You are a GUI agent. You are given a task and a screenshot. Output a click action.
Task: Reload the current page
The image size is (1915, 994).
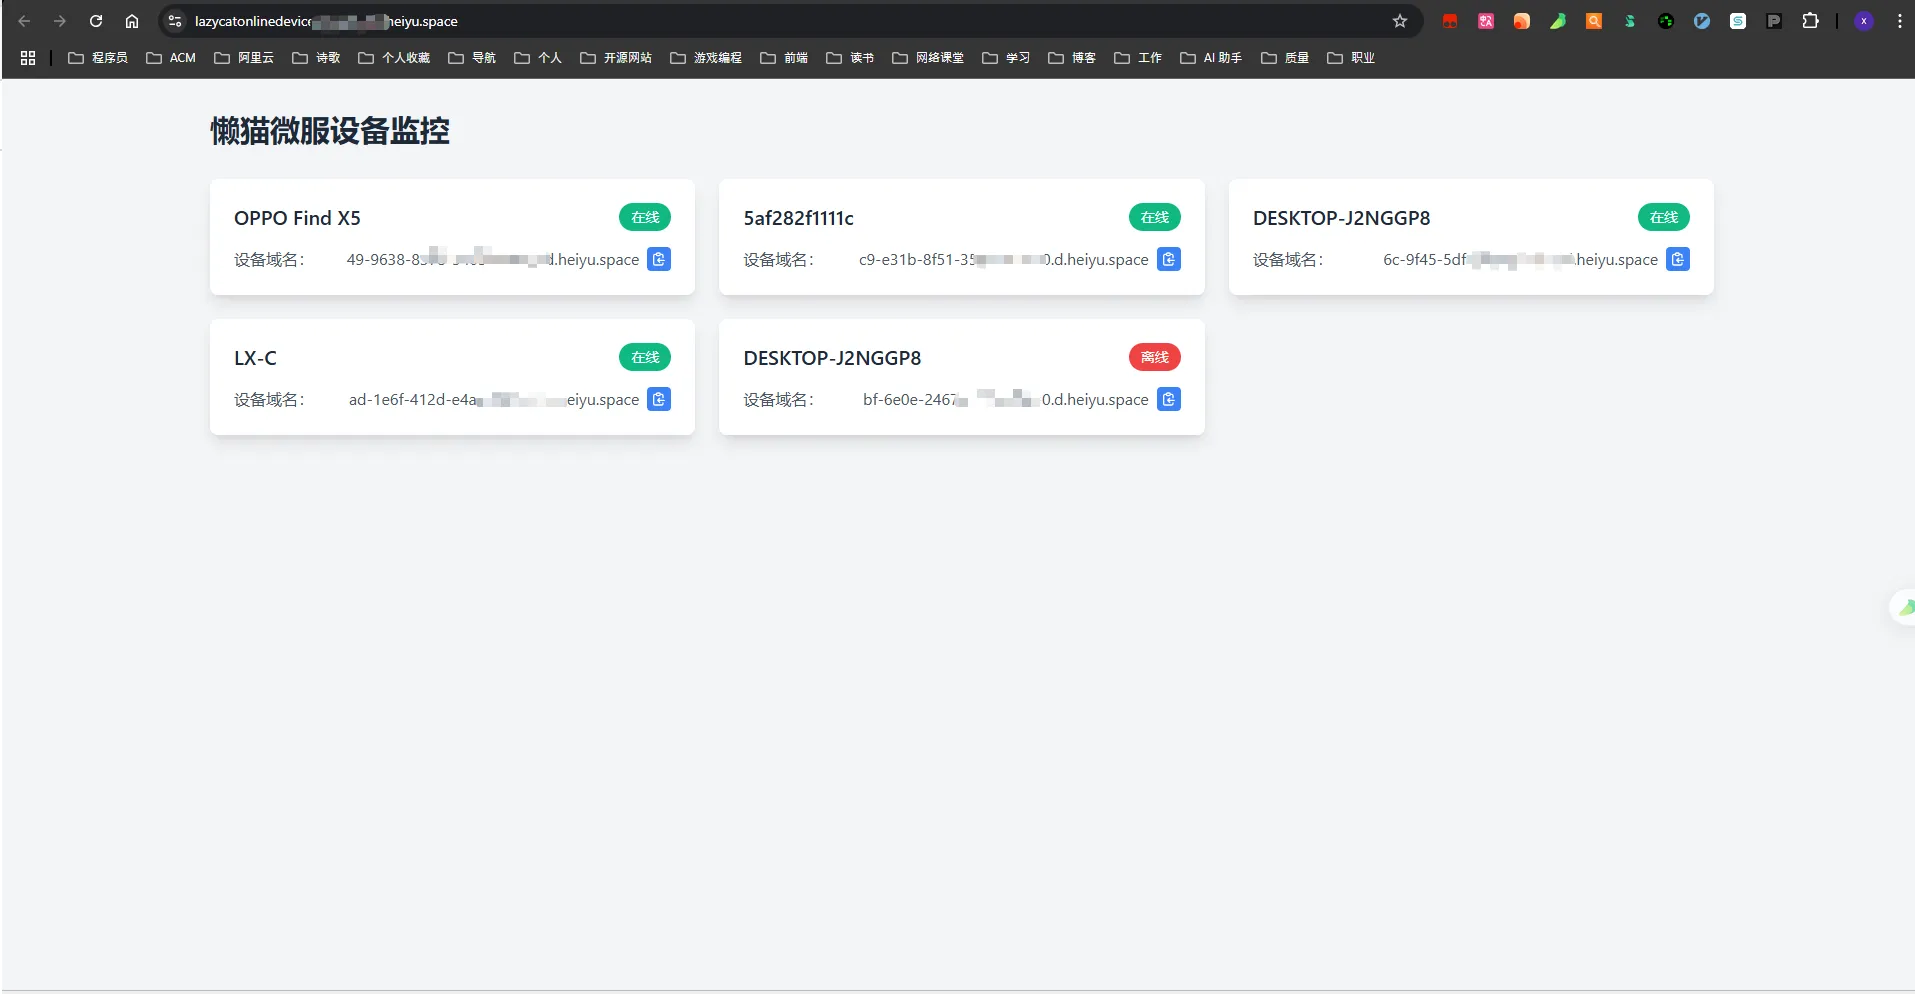96,21
